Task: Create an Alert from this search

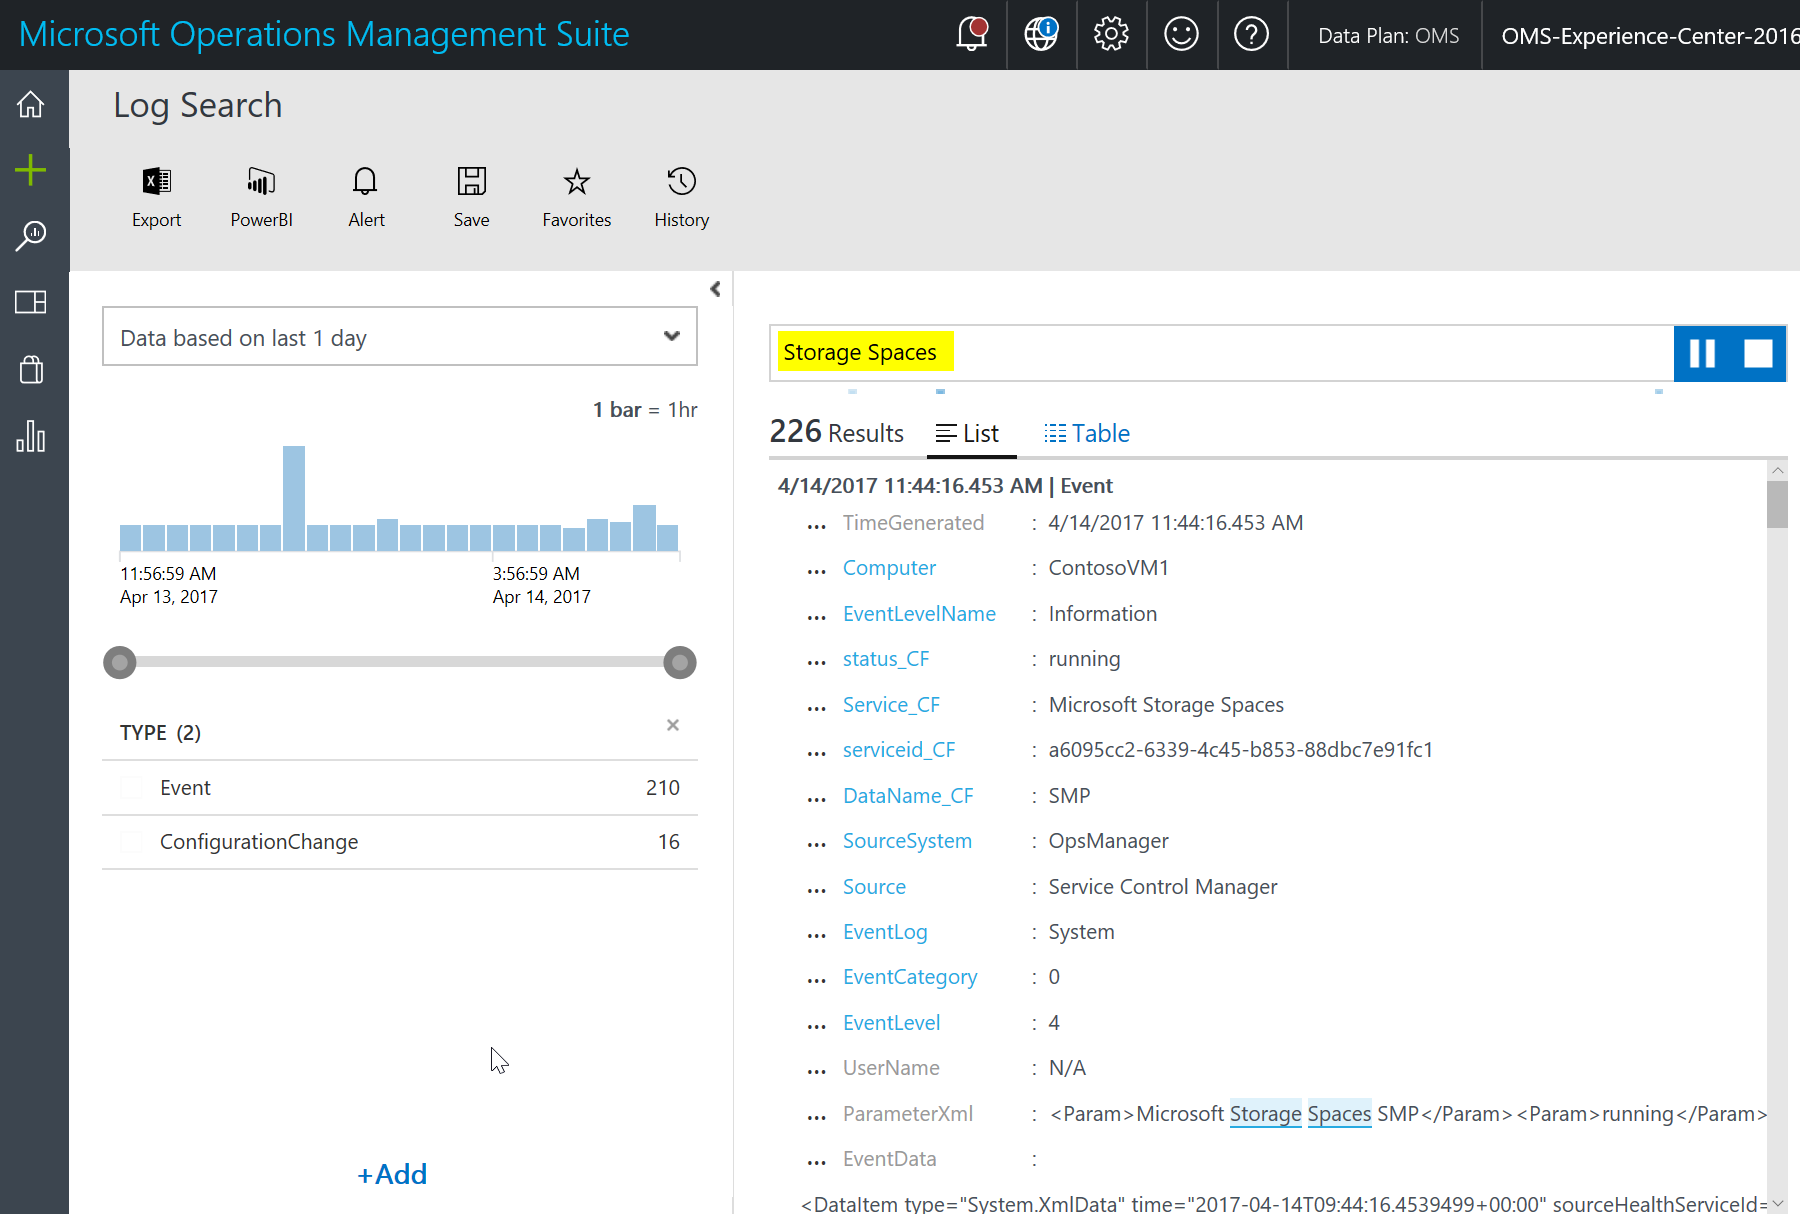Action: 366,198
